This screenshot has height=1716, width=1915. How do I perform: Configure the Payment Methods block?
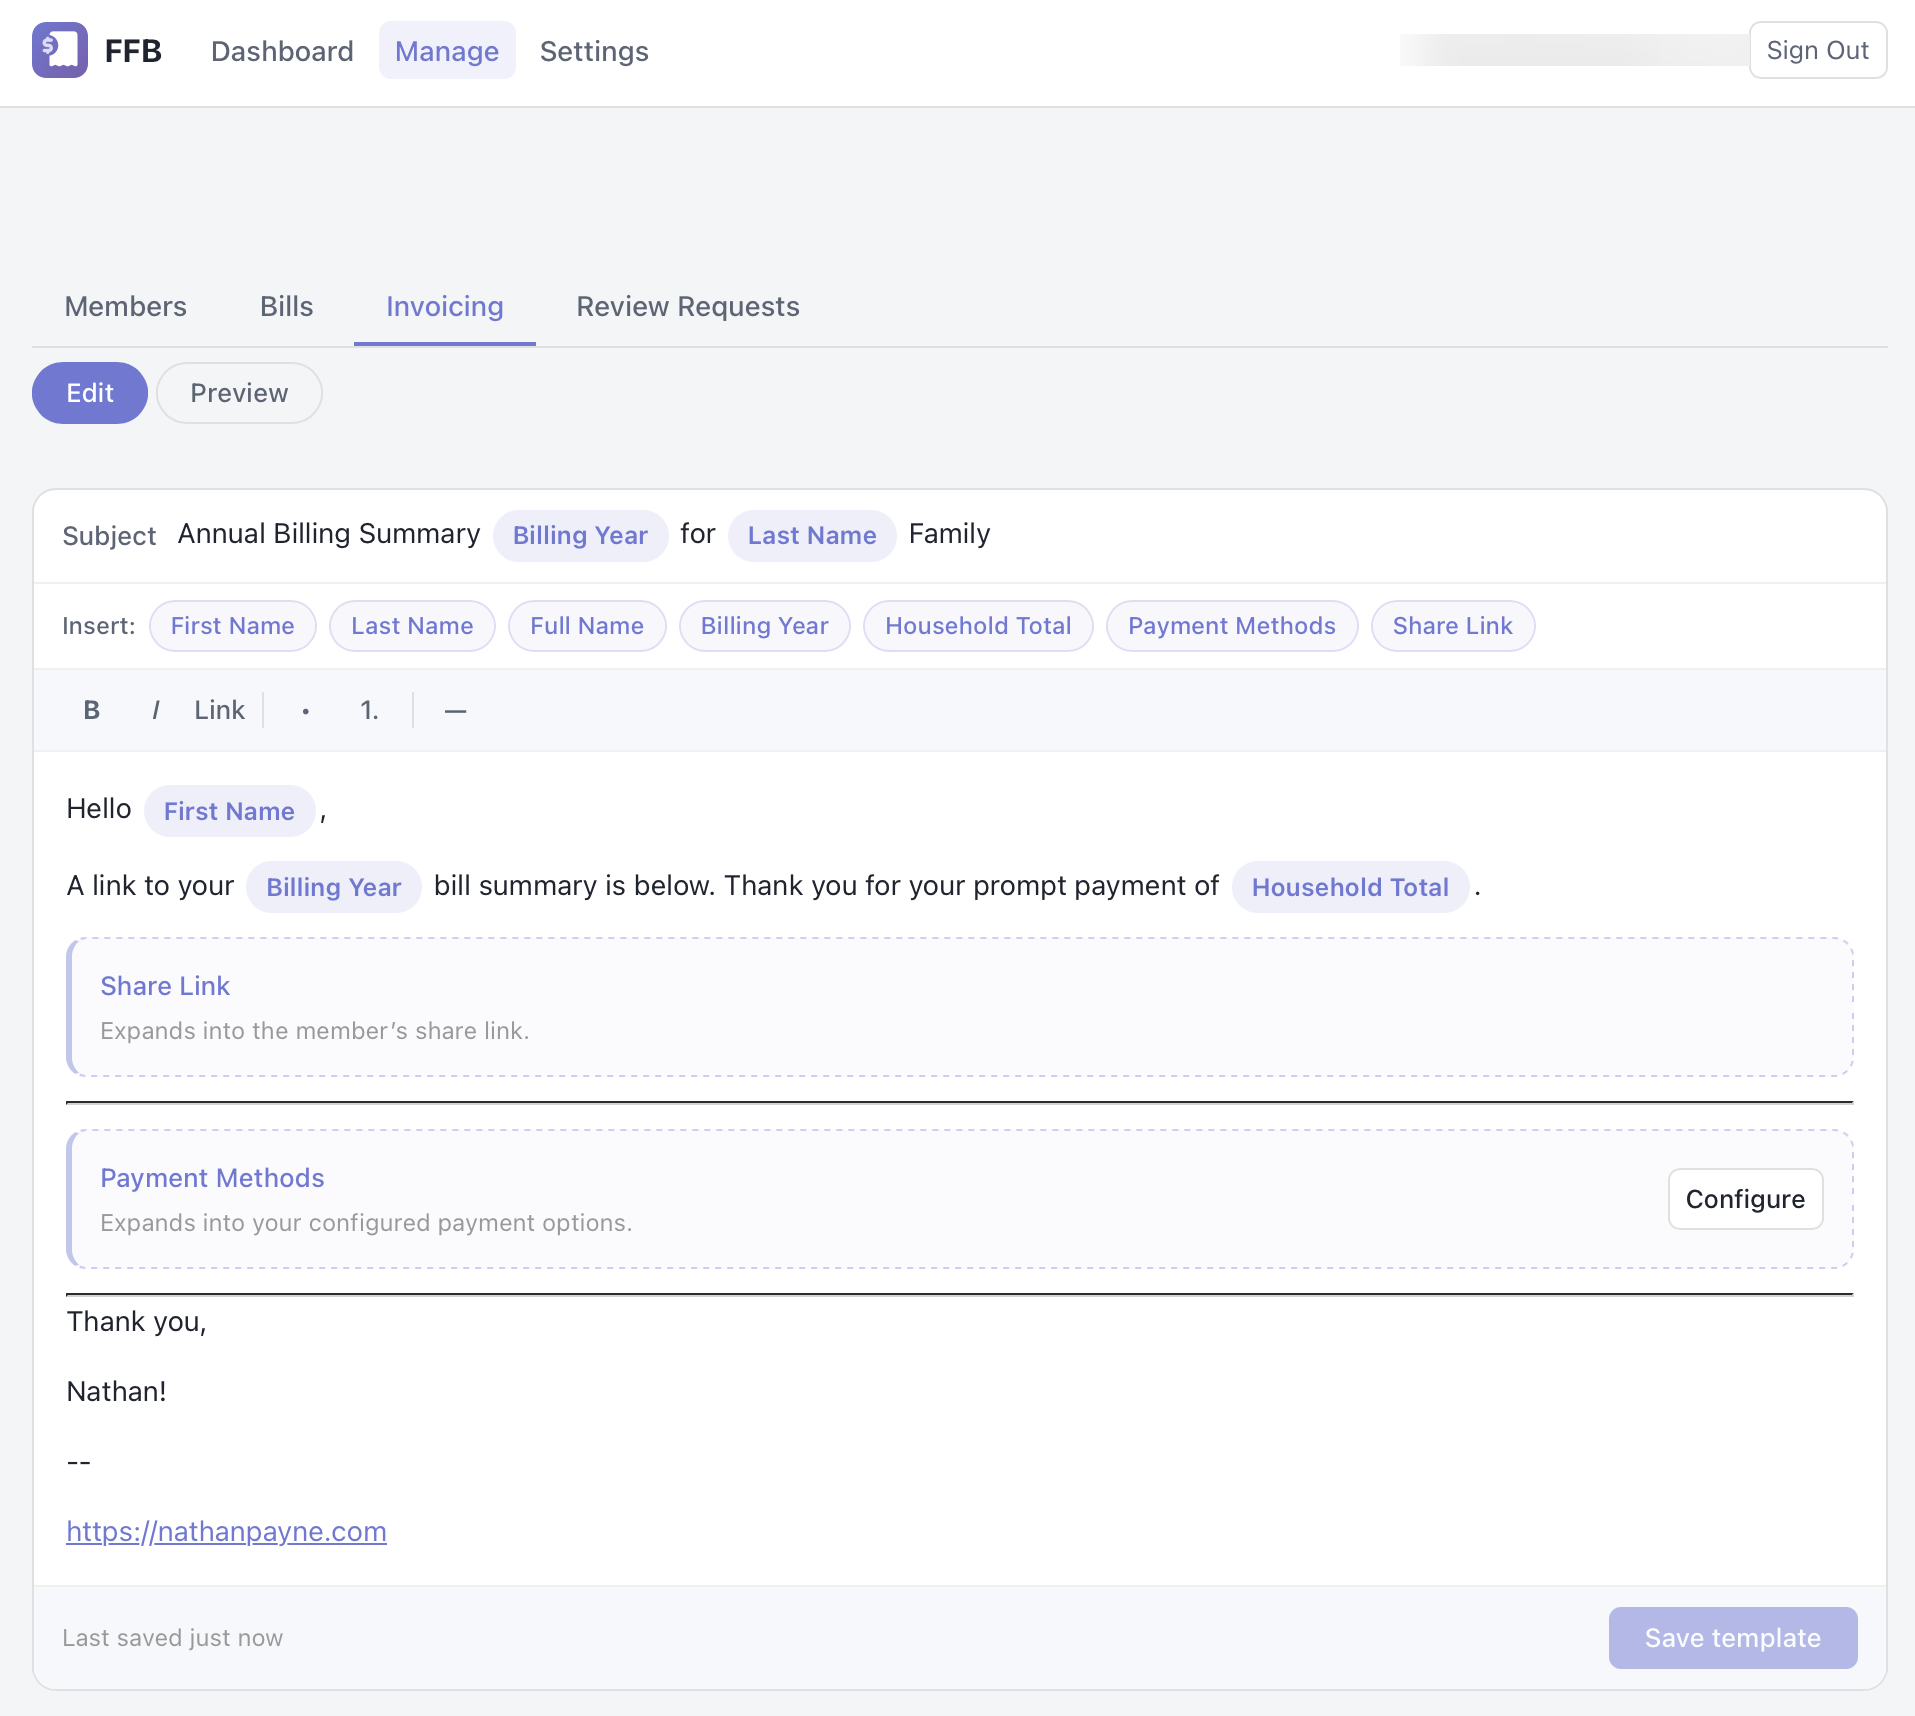[1745, 1199]
